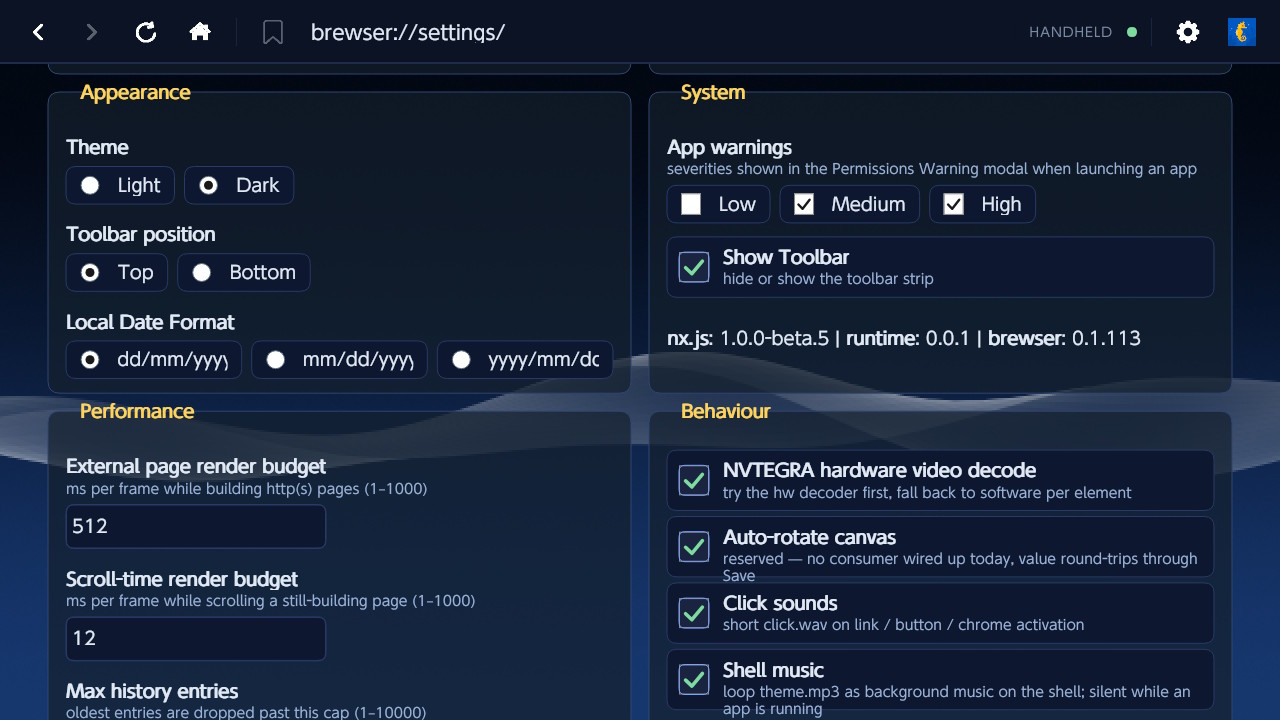Turn off Click sounds

tap(694, 613)
